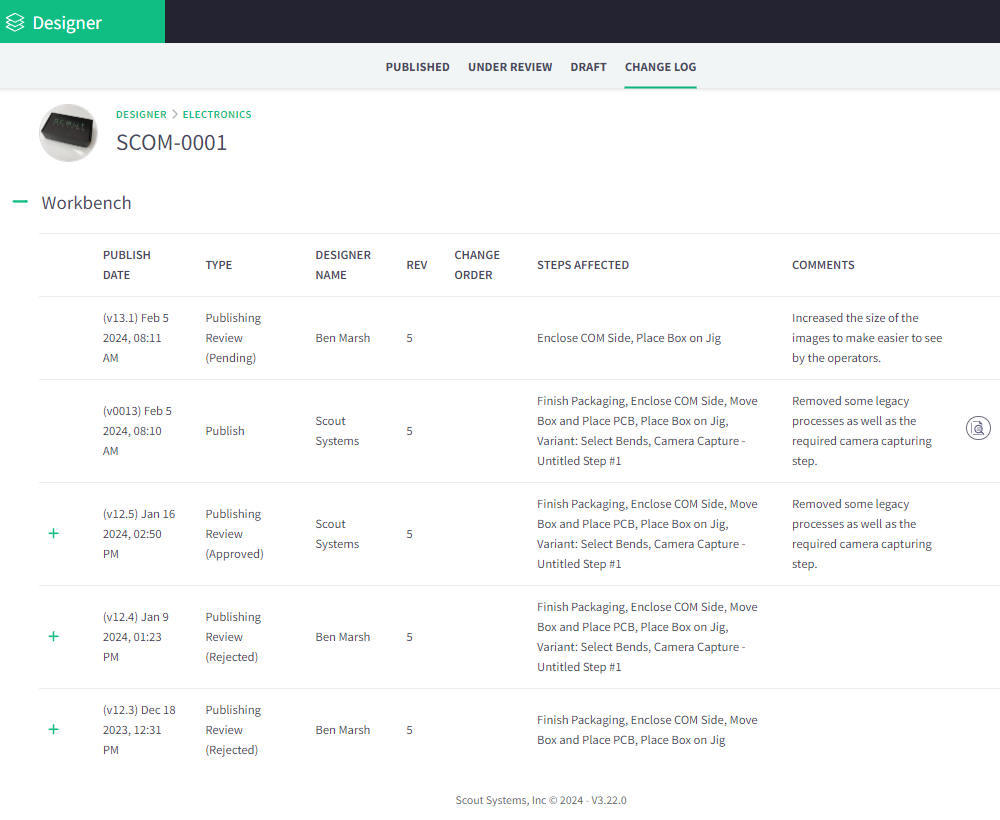Expand the v12.3 Dec 18 row
Image resolution: width=1000 pixels, height=820 pixels.
click(x=54, y=730)
